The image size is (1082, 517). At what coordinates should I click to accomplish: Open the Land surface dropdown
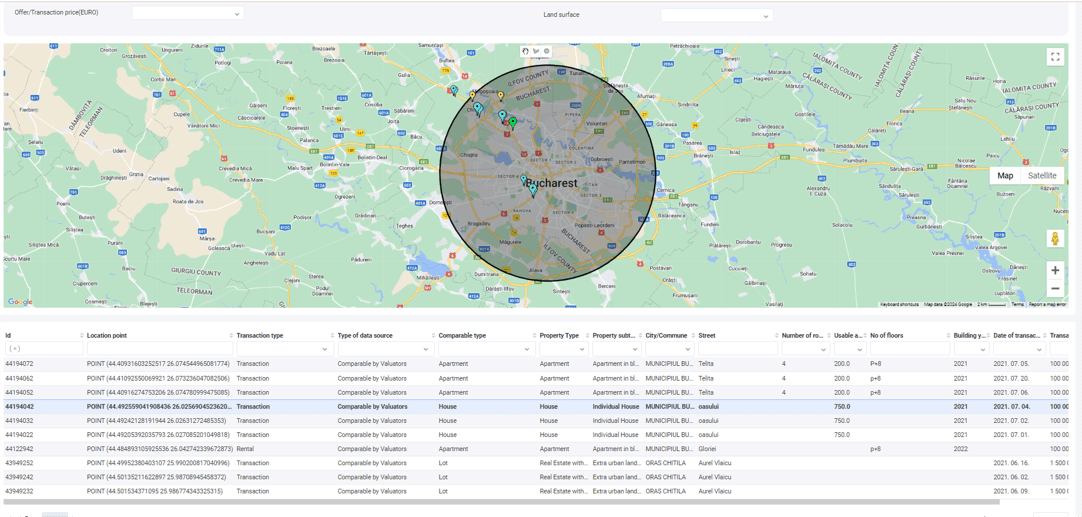[x=716, y=15]
